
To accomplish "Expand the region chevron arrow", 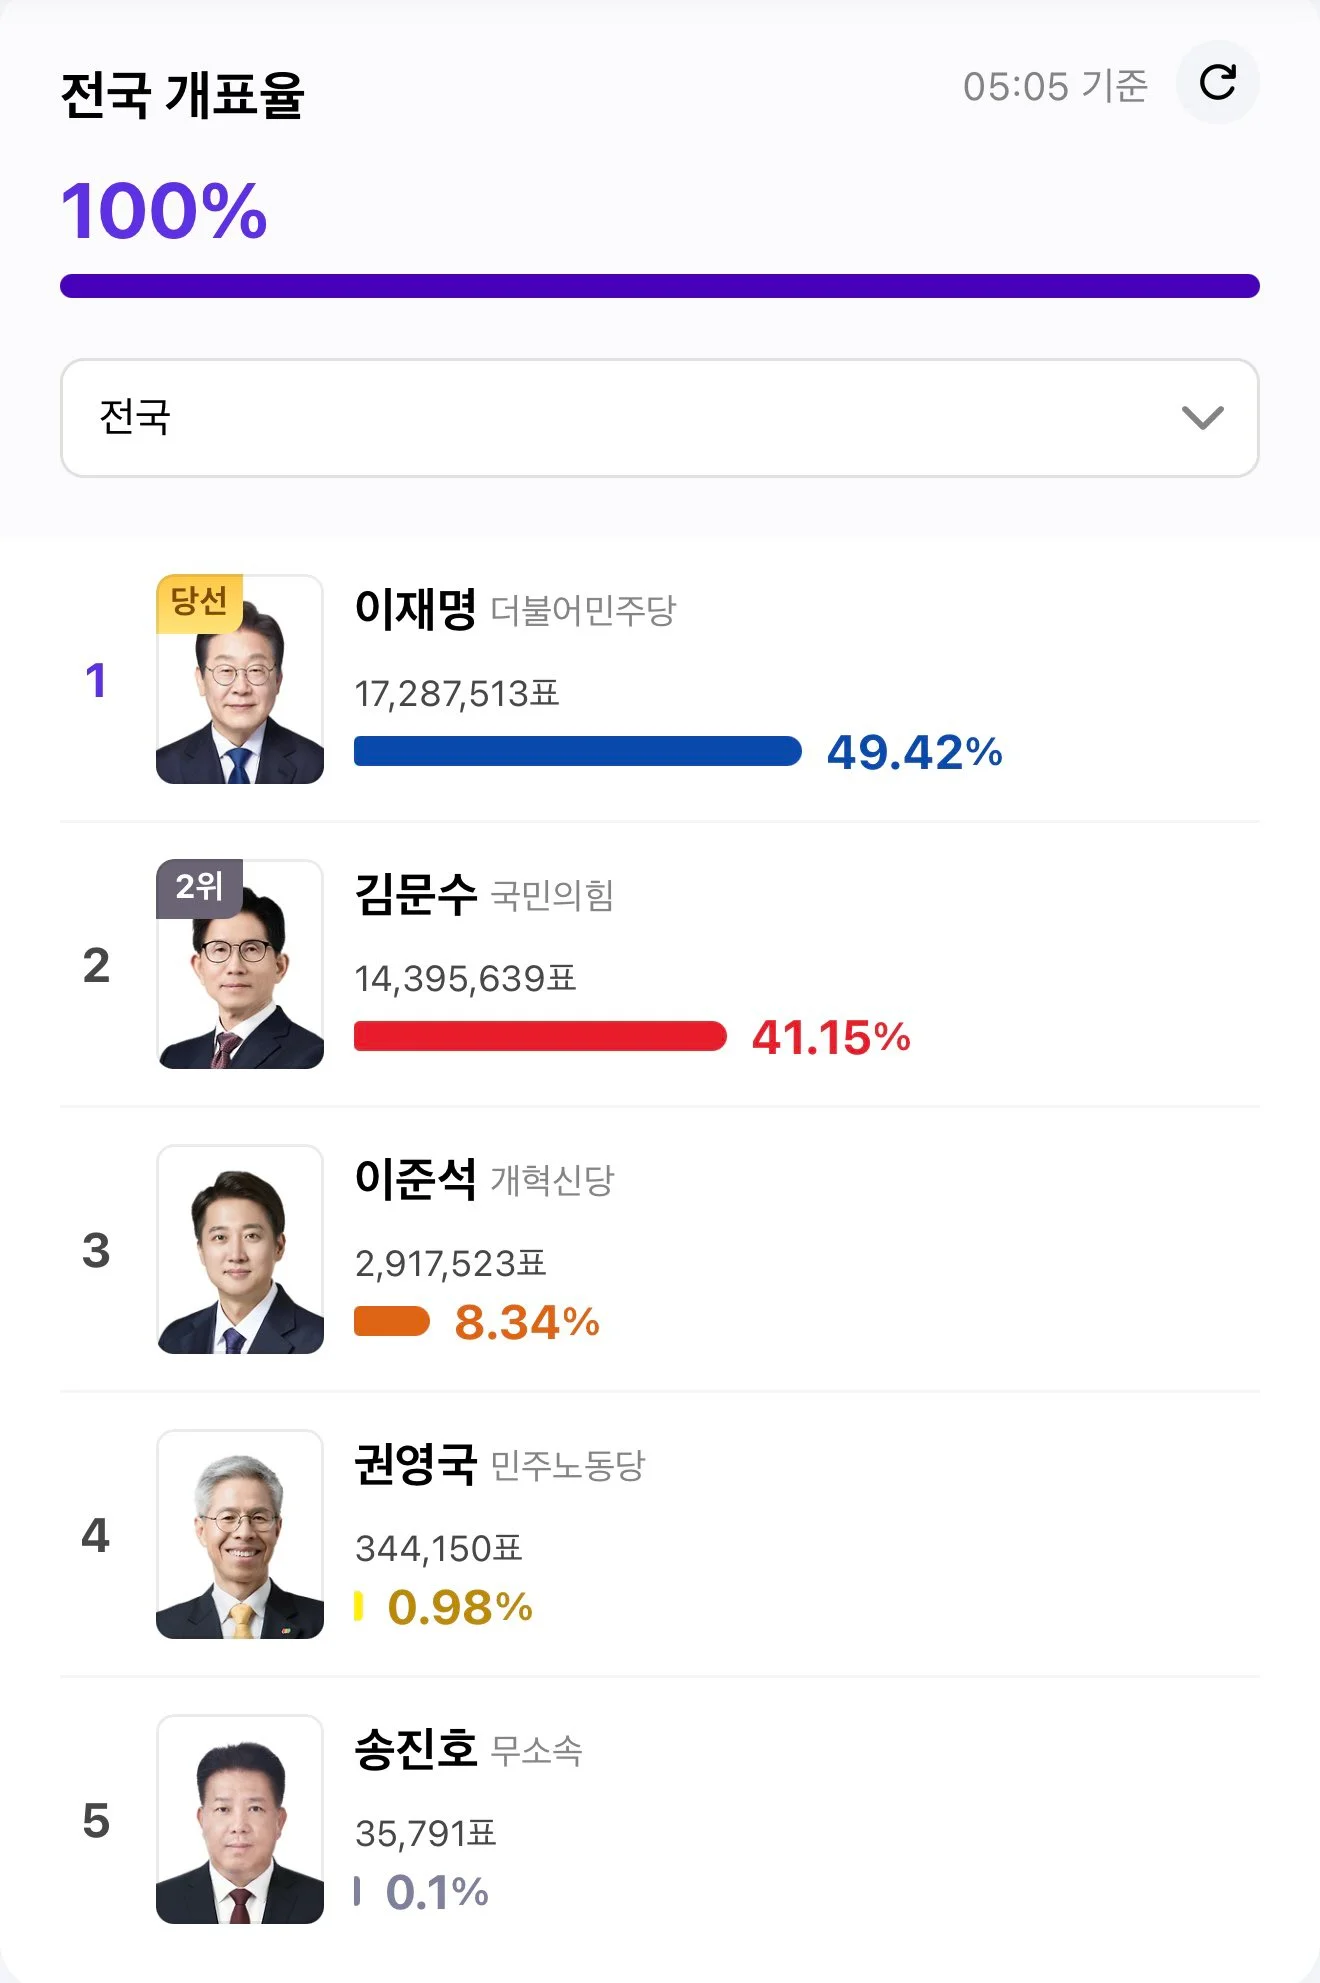I will (1202, 418).
